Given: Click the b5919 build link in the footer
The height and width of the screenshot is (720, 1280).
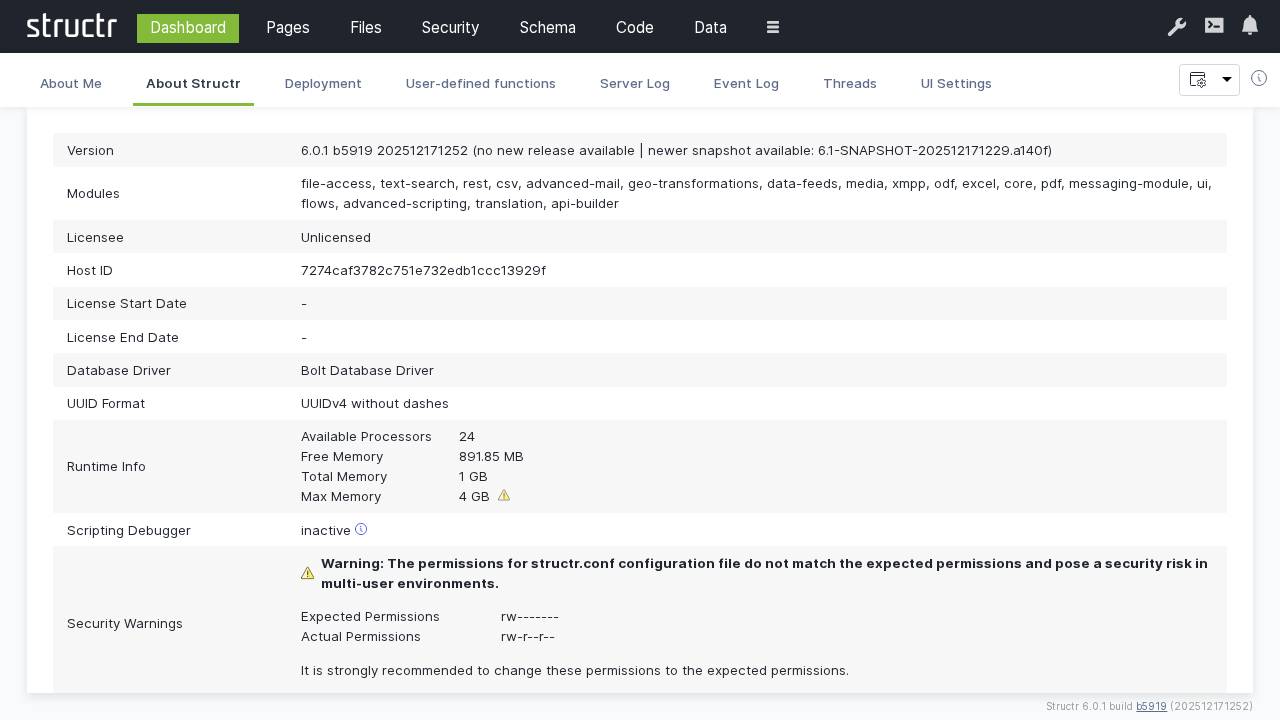Looking at the screenshot, I should pyautogui.click(x=1151, y=706).
